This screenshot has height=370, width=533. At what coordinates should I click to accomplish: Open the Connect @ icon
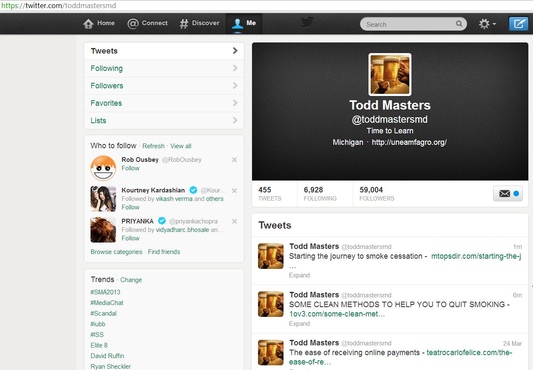coord(133,23)
